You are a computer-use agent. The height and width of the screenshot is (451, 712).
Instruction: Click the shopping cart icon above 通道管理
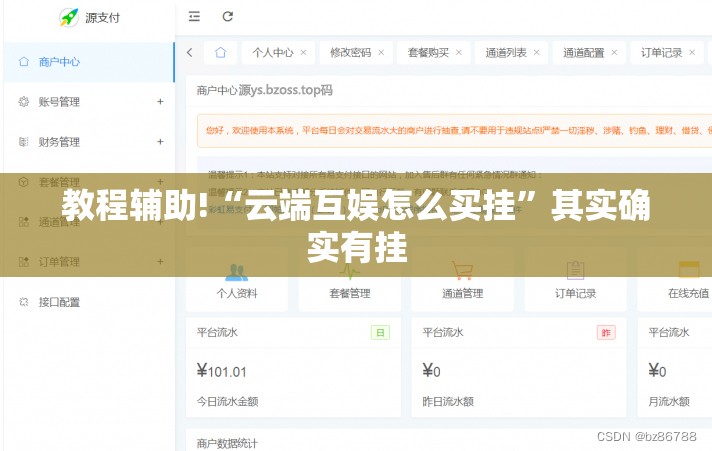[x=462, y=270]
